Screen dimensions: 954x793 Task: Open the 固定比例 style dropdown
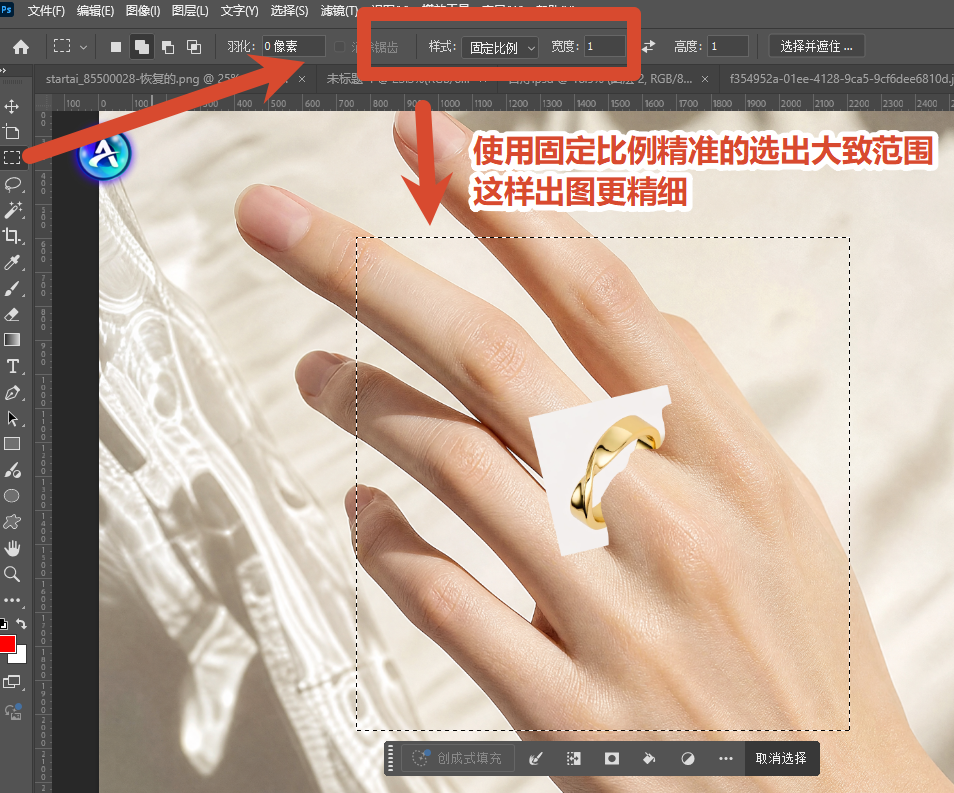500,47
